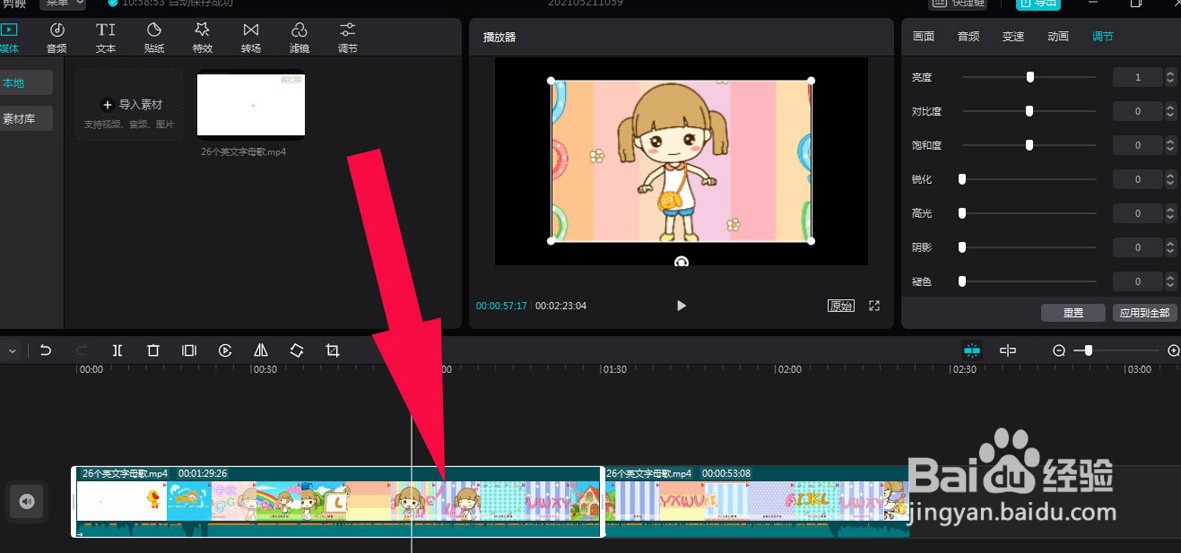Step the 饱和度 saturation value arrows
1181x553 pixels.
tap(1170, 145)
